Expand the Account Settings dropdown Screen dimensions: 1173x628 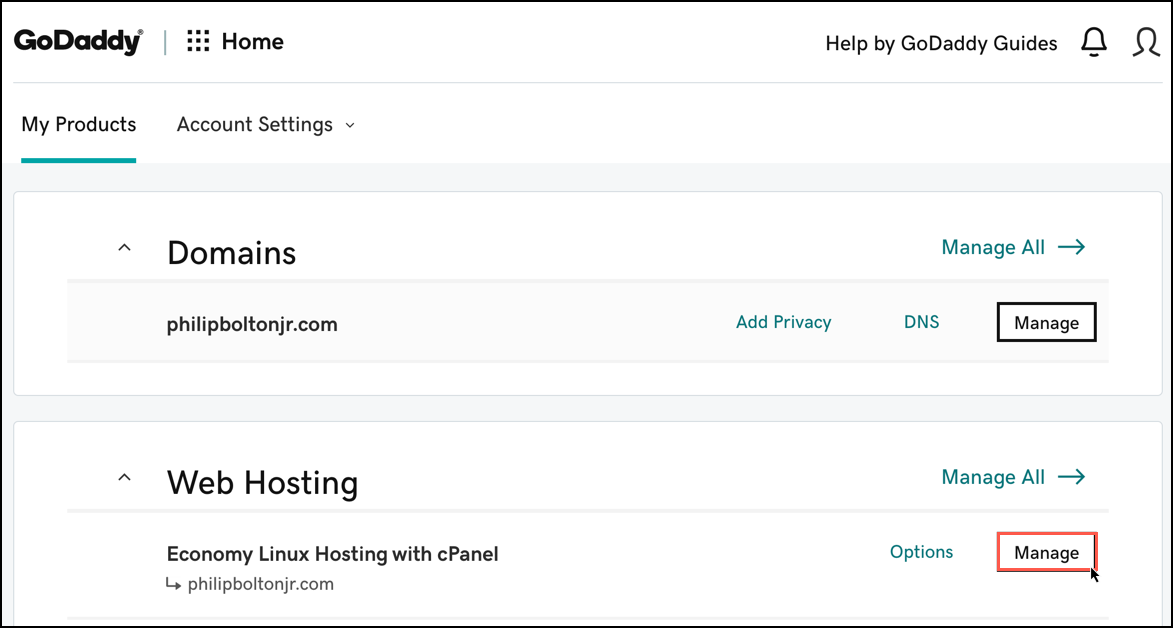point(265,125)
